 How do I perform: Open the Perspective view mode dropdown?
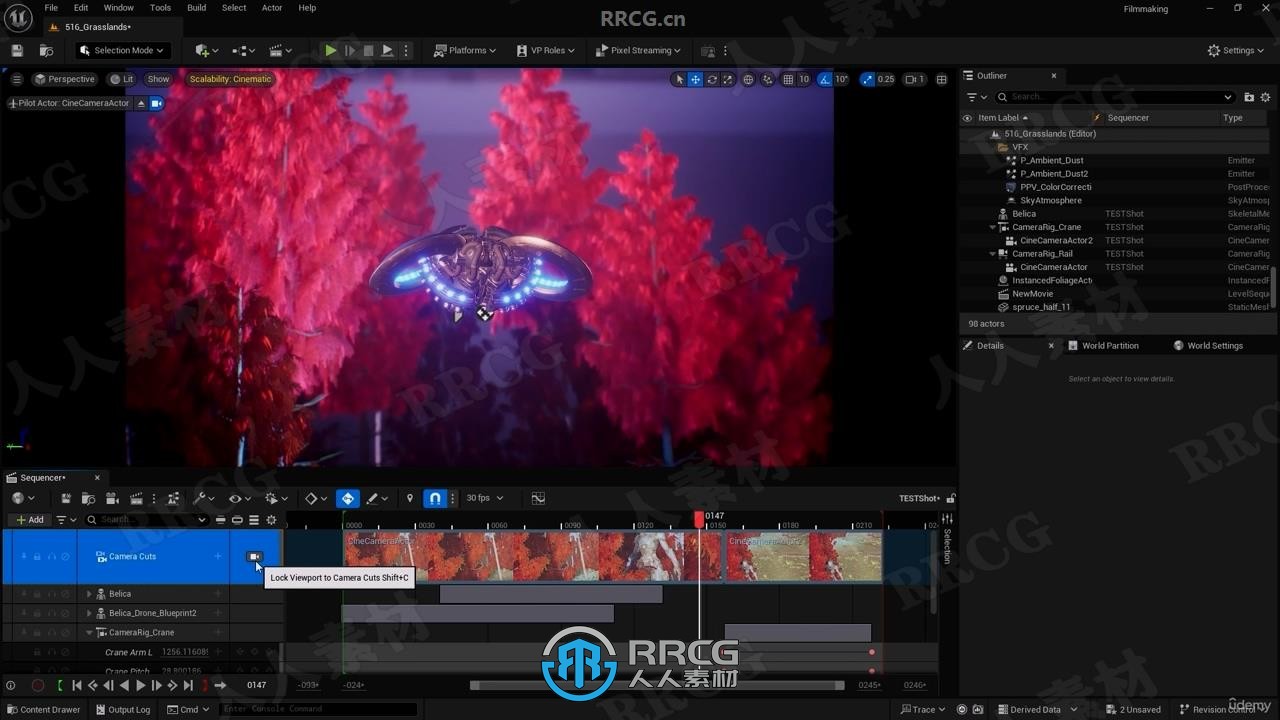click(x=64, y=79)
